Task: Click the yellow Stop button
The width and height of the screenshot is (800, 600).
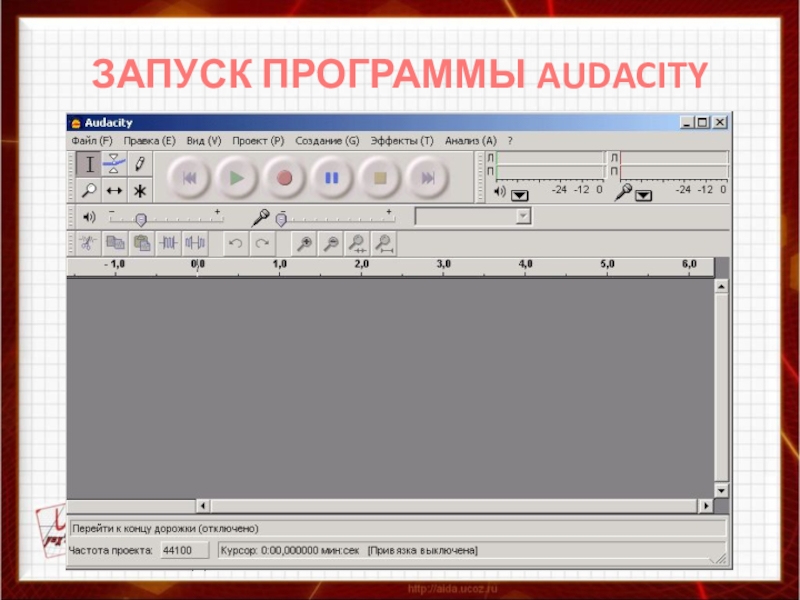Action: (380, 178)
